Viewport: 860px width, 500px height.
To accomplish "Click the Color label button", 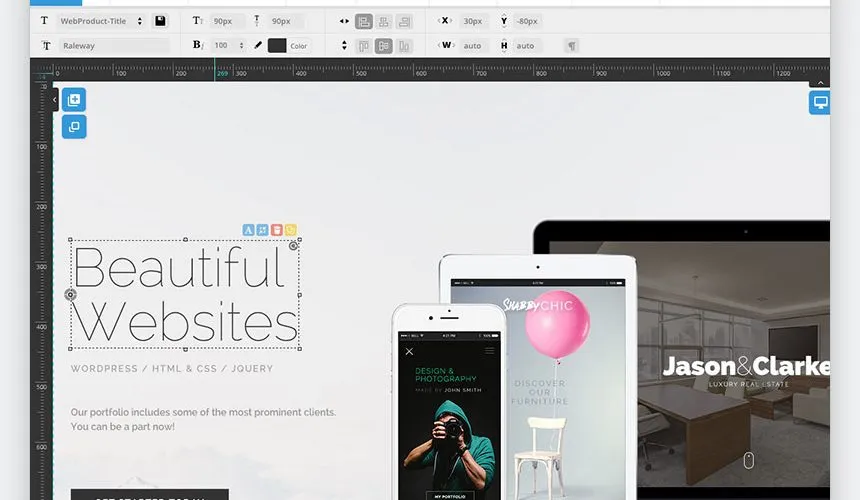I will click(x=298, y=46).
